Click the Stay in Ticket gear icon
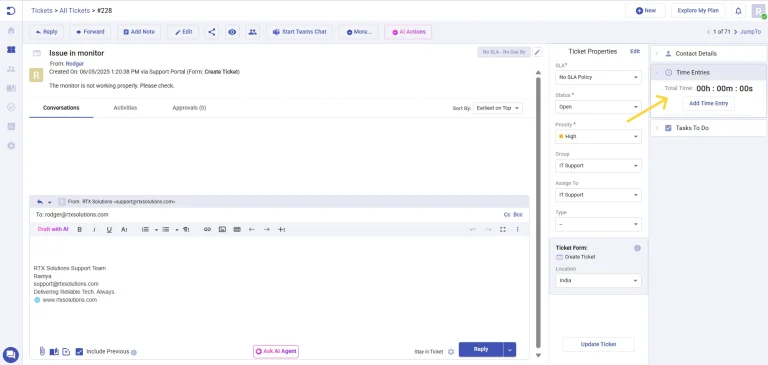 [x=451, y=352]
